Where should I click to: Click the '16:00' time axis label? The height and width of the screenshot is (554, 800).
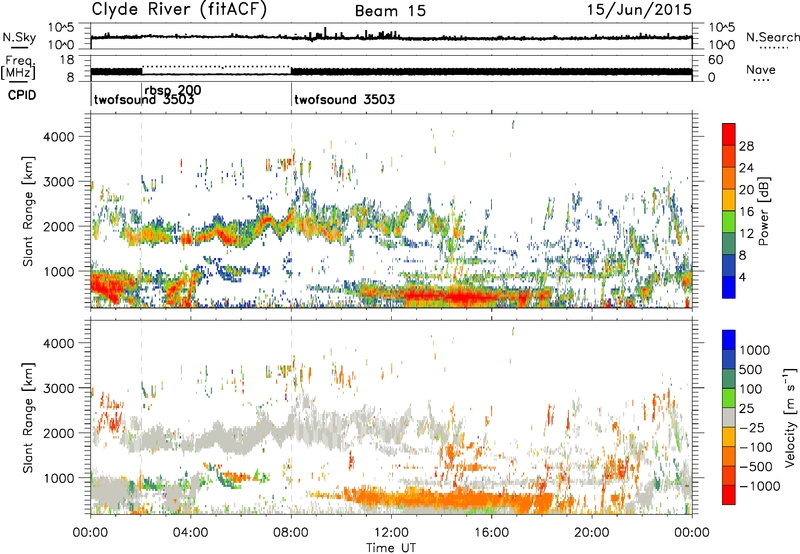pyautogui.click(x=491, y=533)
